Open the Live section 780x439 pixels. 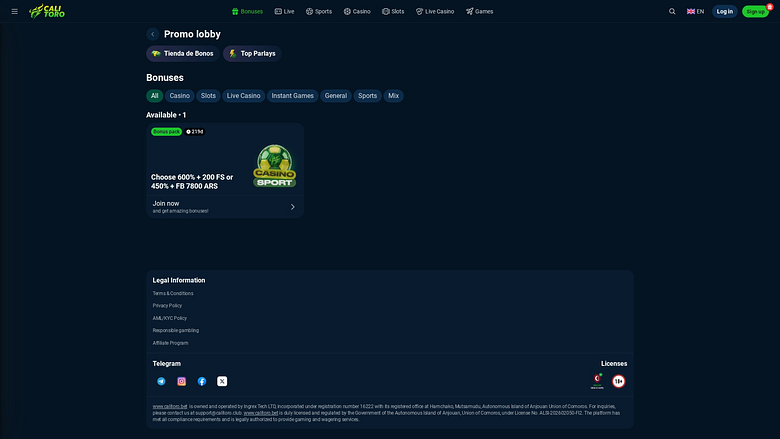coord(285,11)
